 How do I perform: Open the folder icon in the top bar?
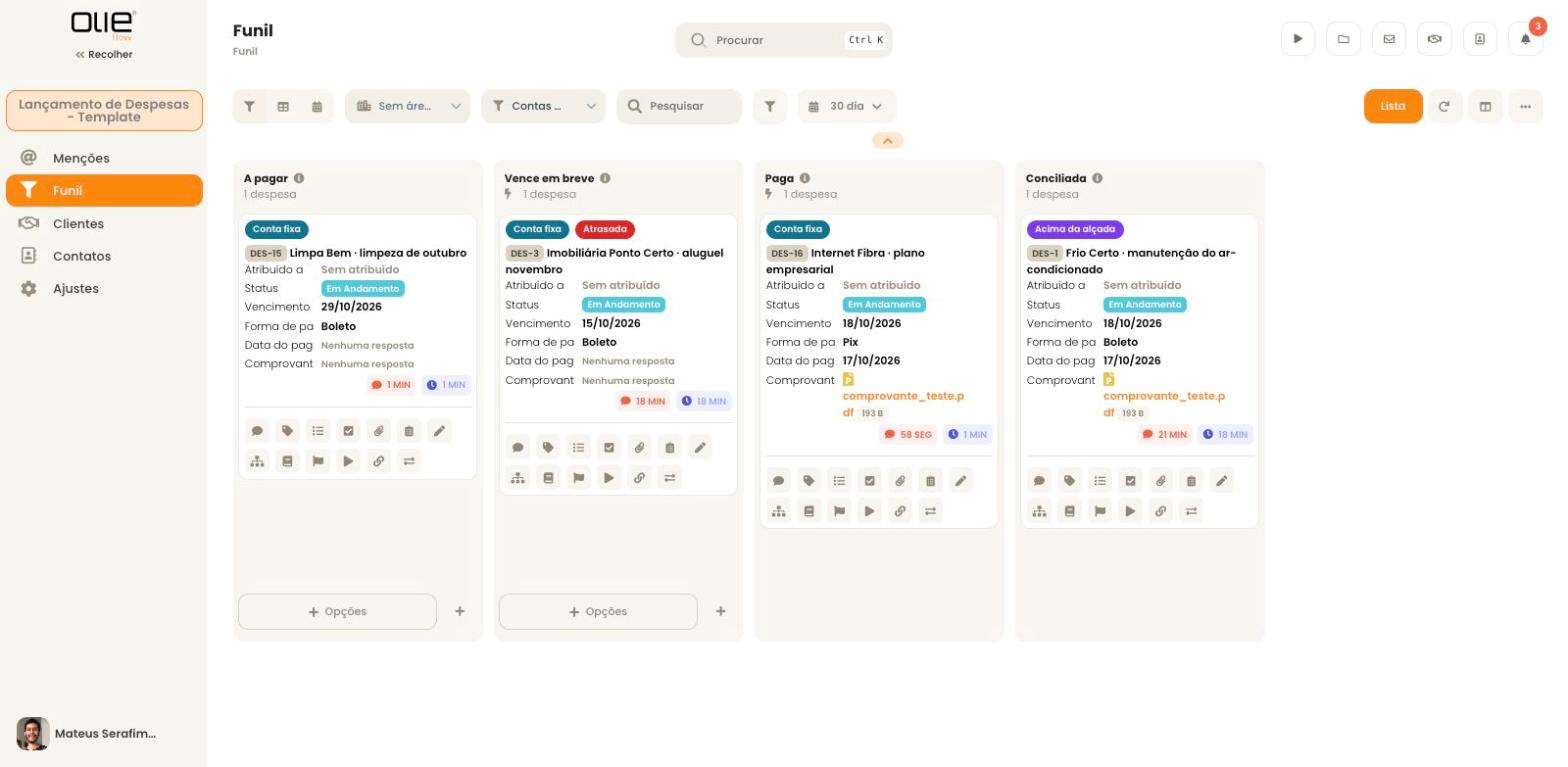click(1343, 39)
